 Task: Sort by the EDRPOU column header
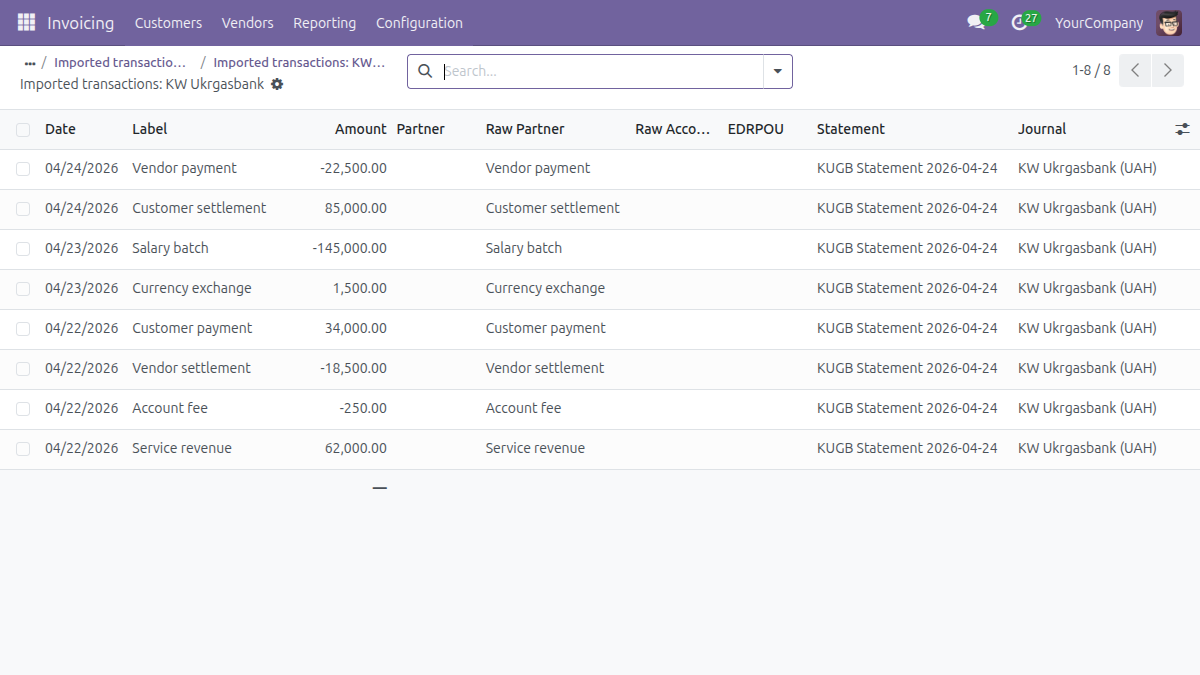coord(756,129)
